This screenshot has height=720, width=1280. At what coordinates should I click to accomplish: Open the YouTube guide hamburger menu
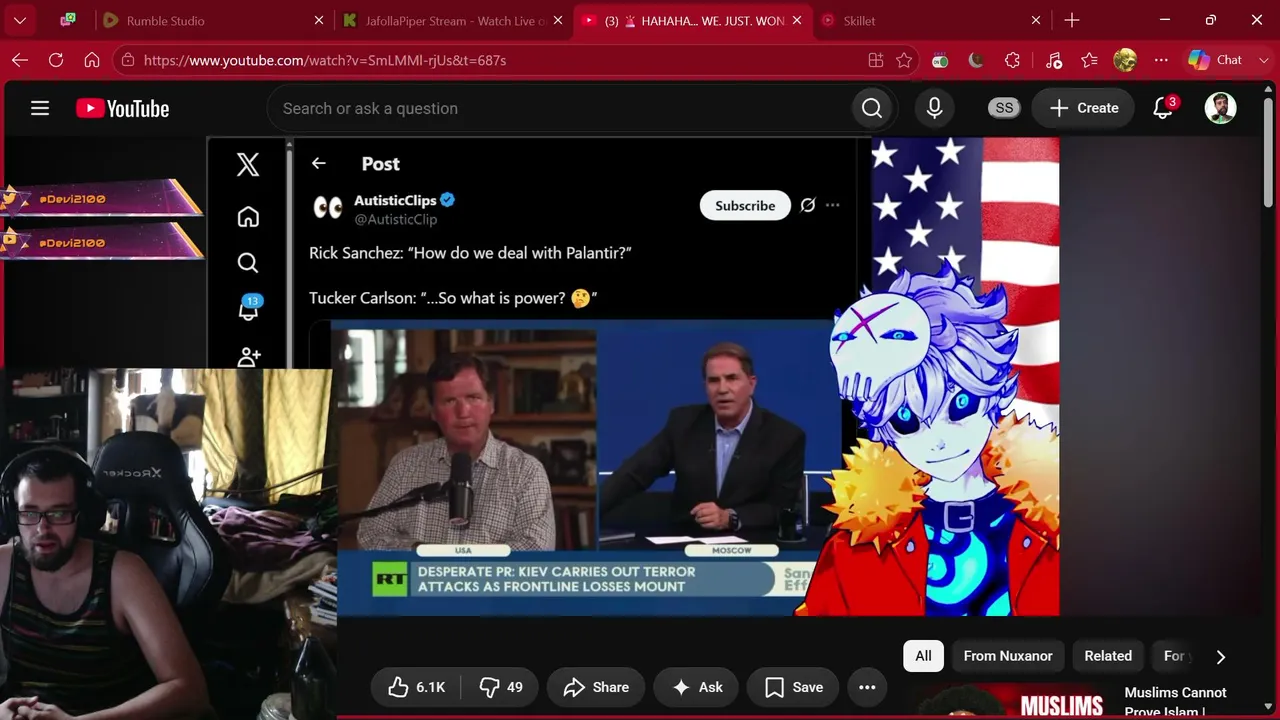pyautogui.click(x=40, y=108)
